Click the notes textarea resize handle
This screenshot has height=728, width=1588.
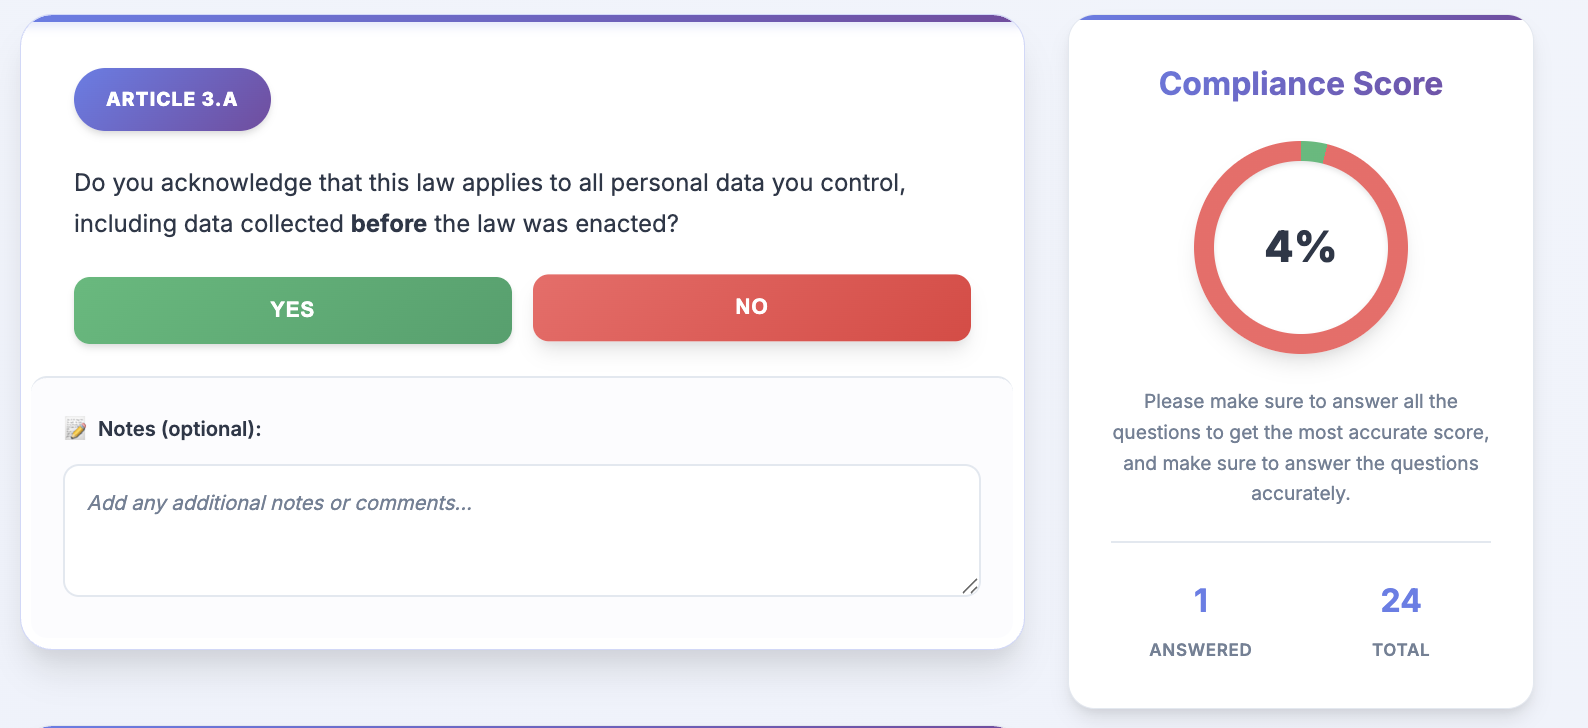(x=969, y=586)
